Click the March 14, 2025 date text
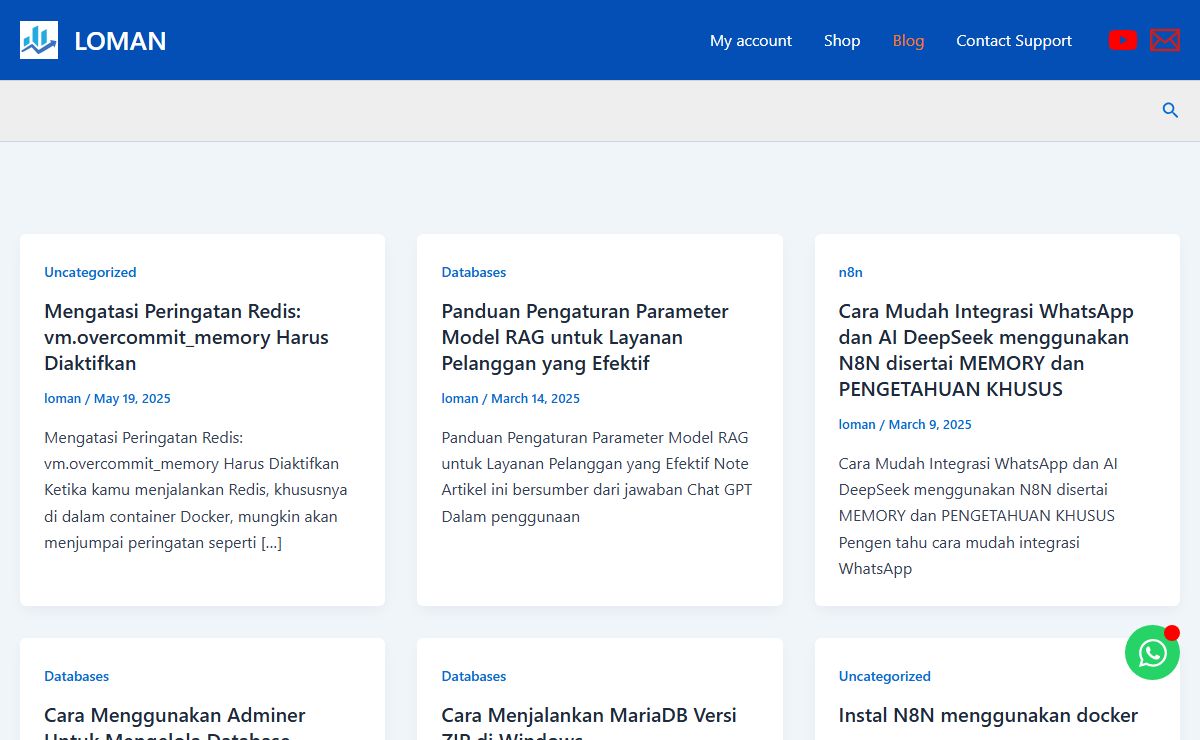Image resolution: width=1200 pixels, height=740 pixels. [x=535, y=398]
